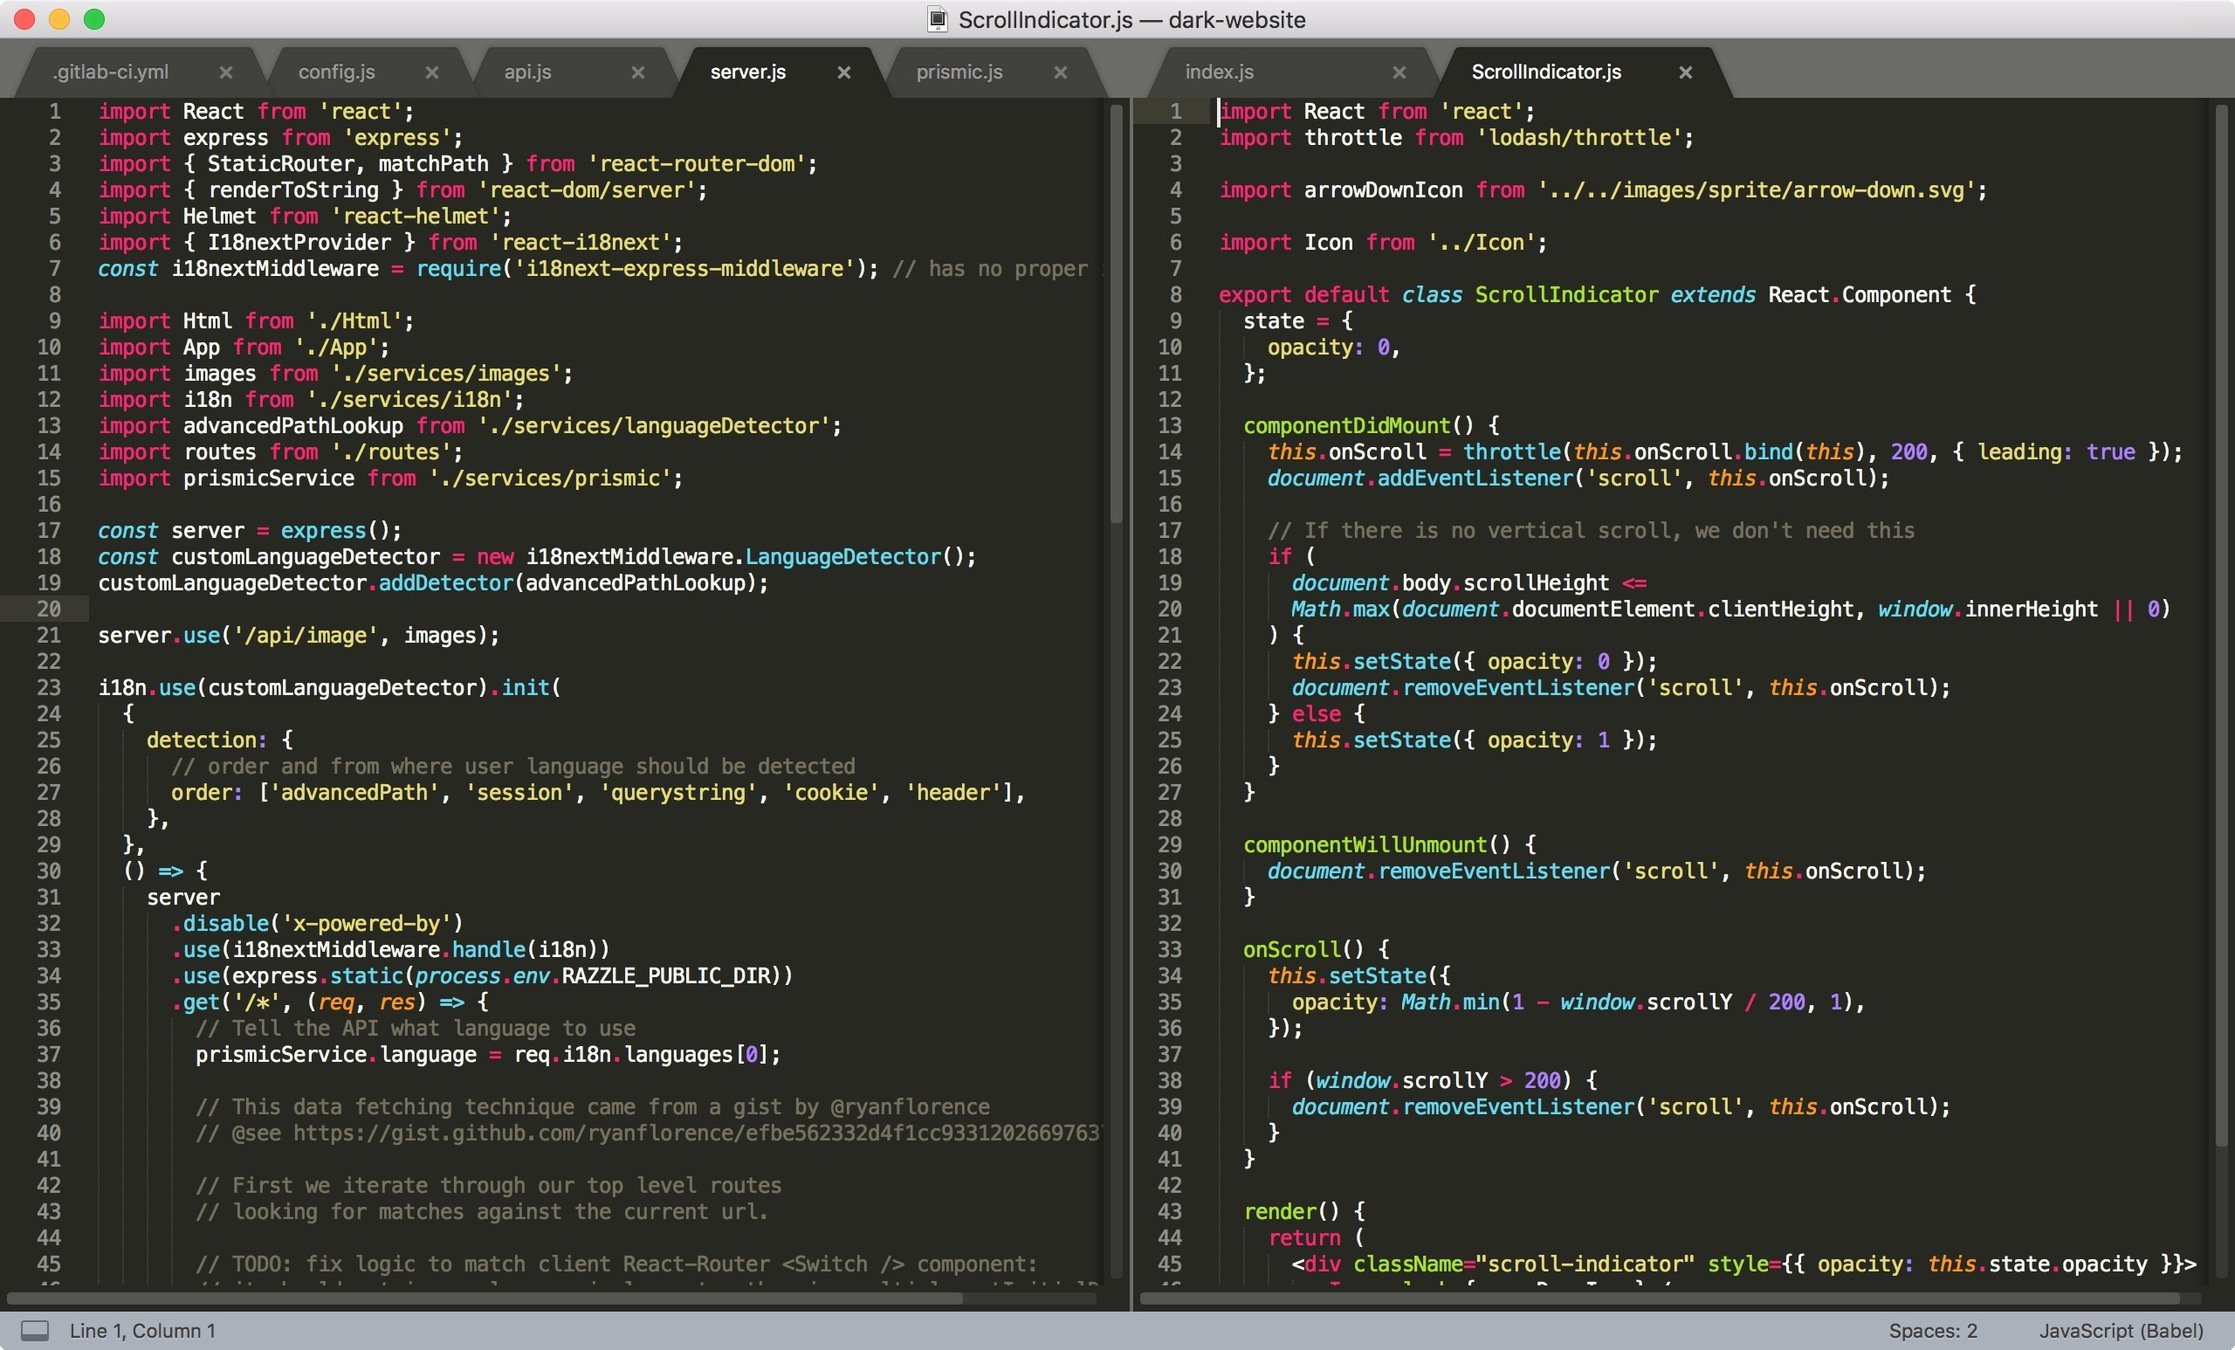The image size is (2235, 1350).
Task: Open the JavaScript (Babel) syntax selector
Action: [x=2121, y=1330]
